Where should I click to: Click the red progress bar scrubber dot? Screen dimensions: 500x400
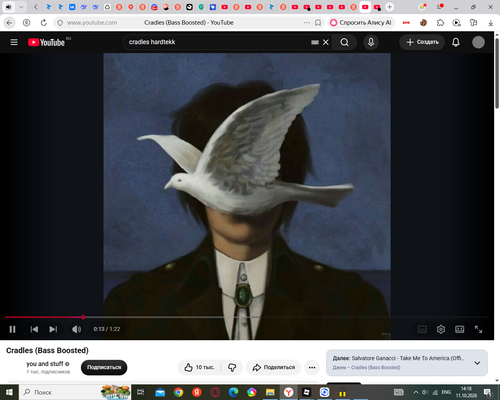(x=83, y=317)
